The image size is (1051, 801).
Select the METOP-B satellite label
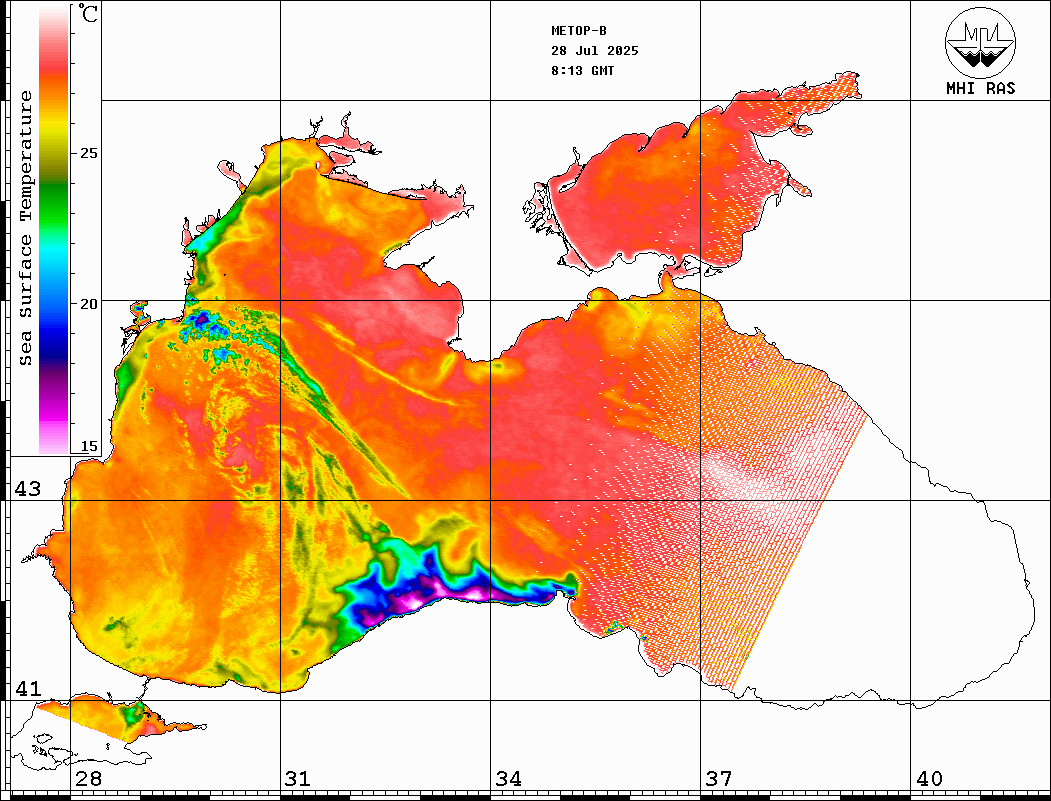tap(578, 31)
